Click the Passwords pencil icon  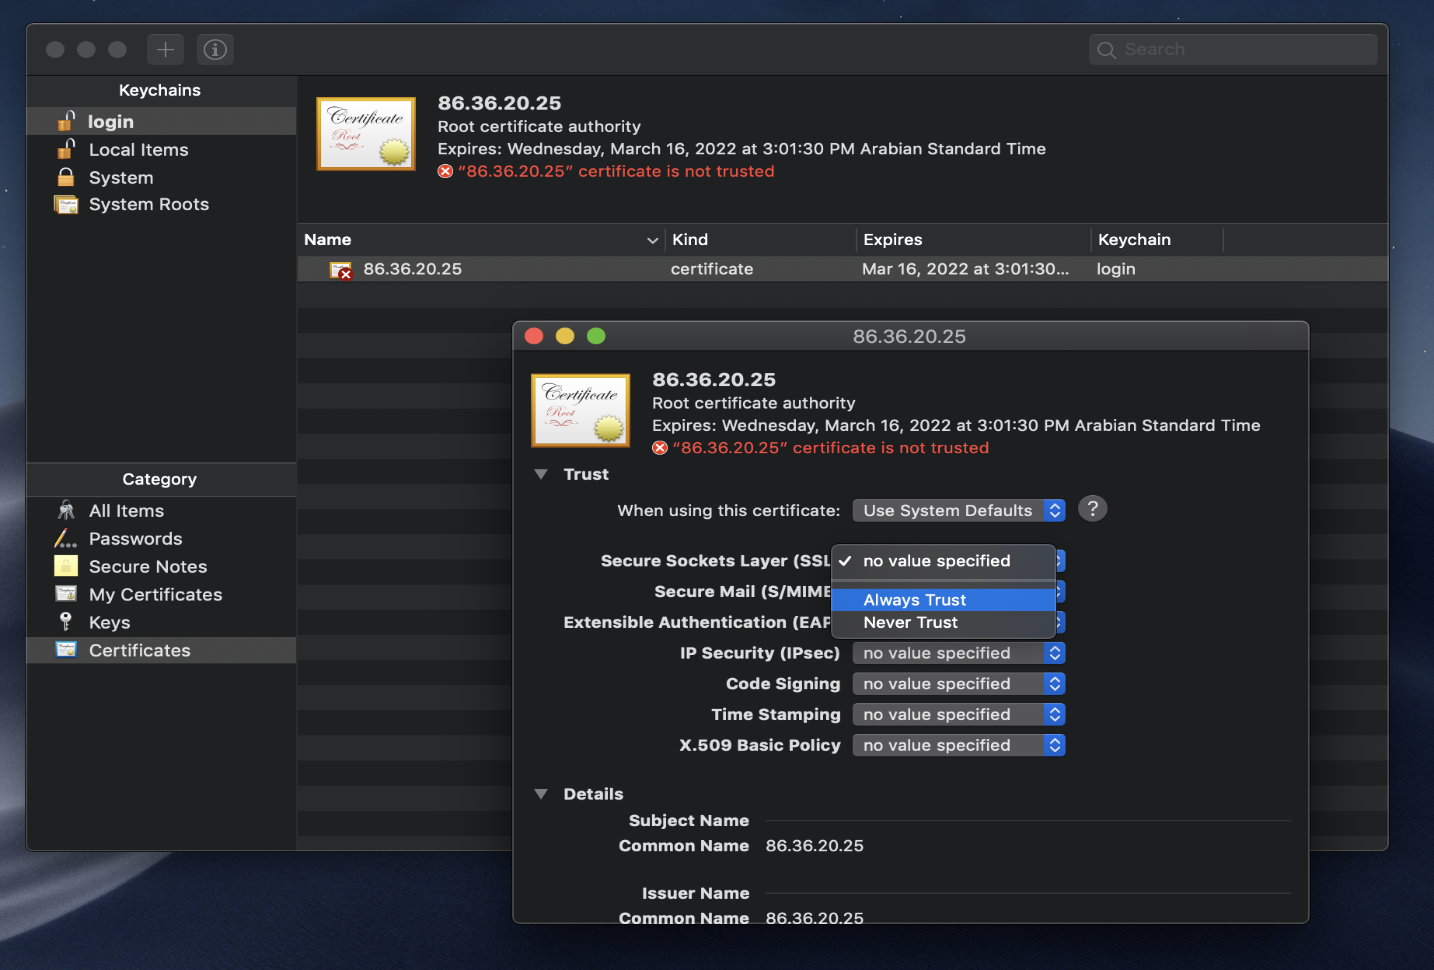coord(66,538)
